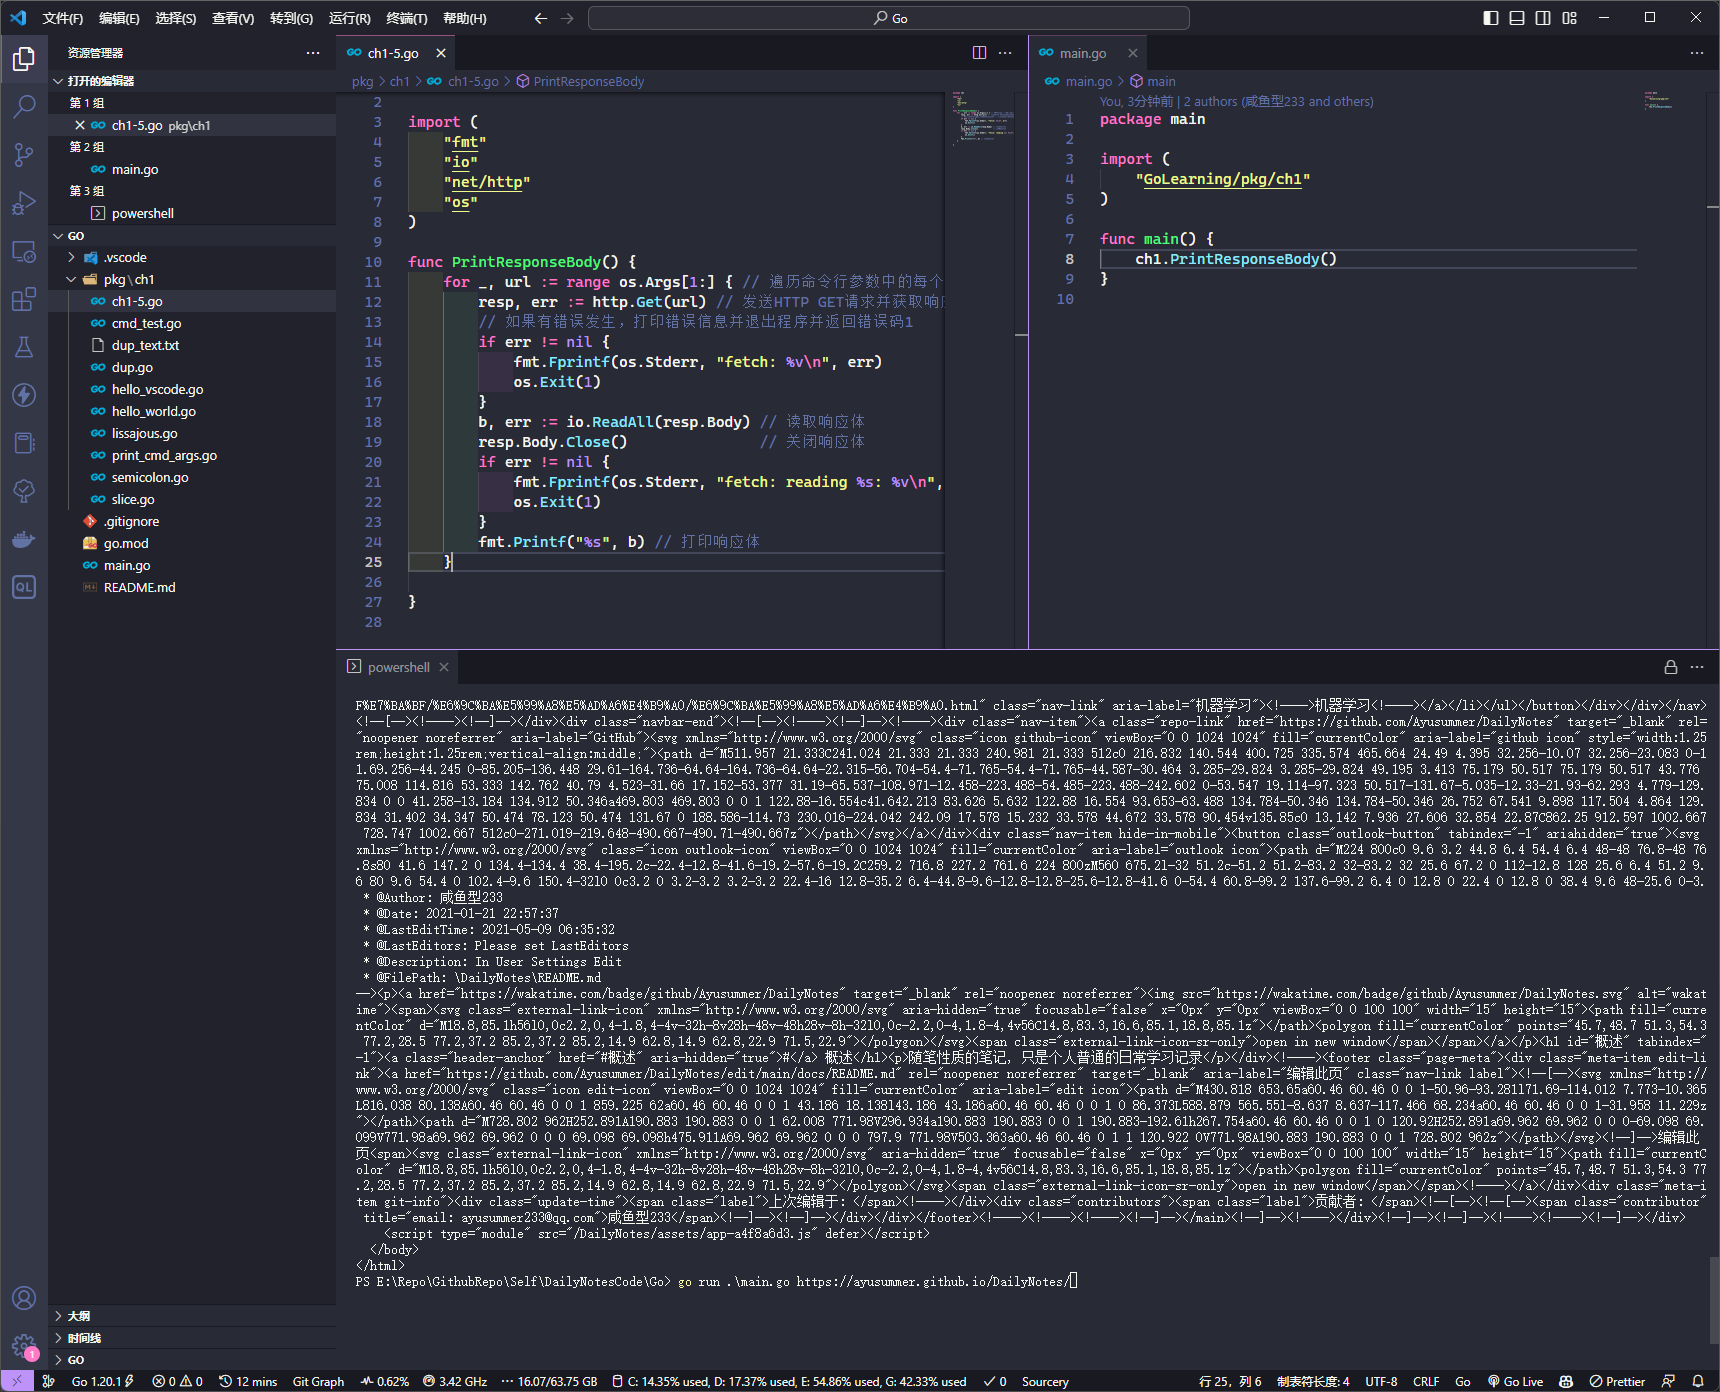Expand the Timeline section
Image resolution: width=1720 pixels, height=1392 pixels.
pyautogui.click(x=192, y=1338)
